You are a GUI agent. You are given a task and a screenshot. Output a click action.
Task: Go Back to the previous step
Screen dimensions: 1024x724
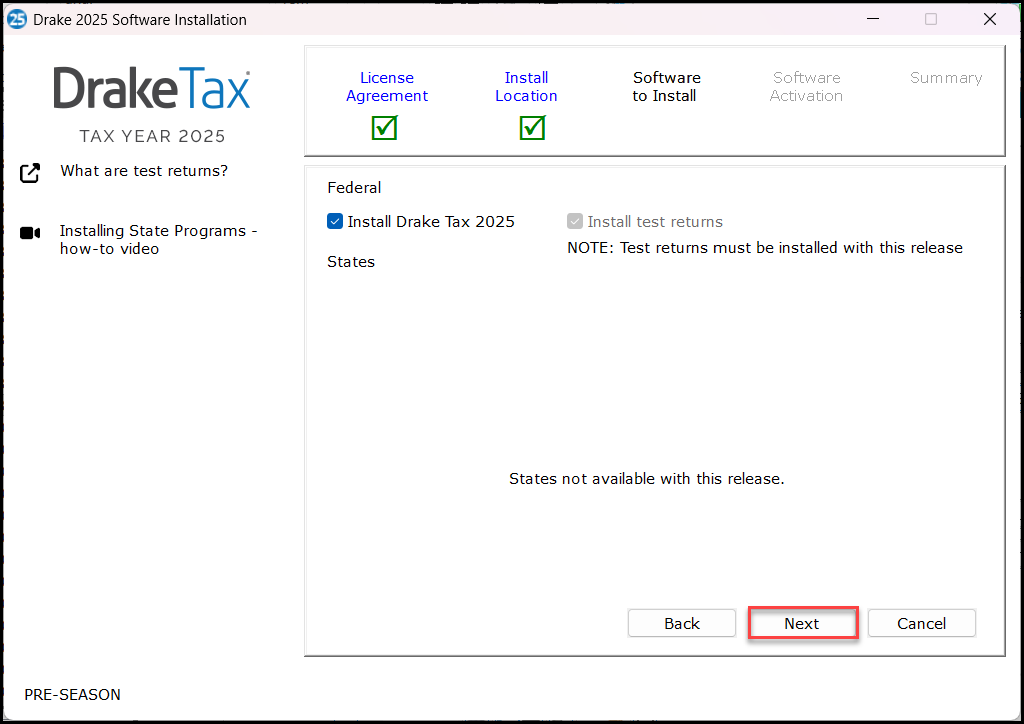[681, 622]
